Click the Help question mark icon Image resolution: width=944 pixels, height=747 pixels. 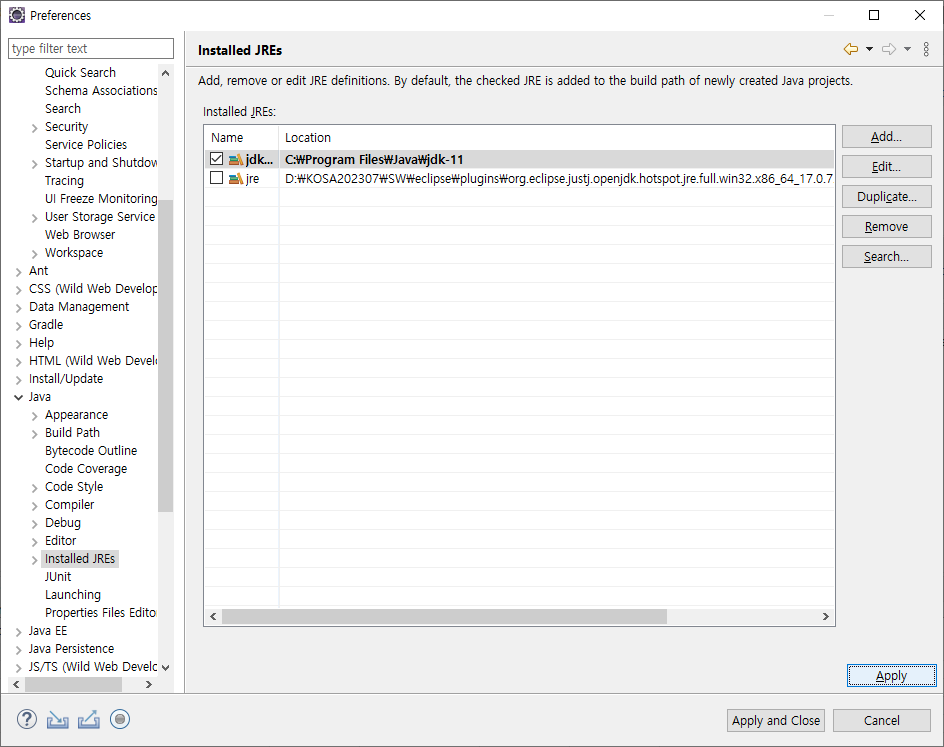point(26,719)
